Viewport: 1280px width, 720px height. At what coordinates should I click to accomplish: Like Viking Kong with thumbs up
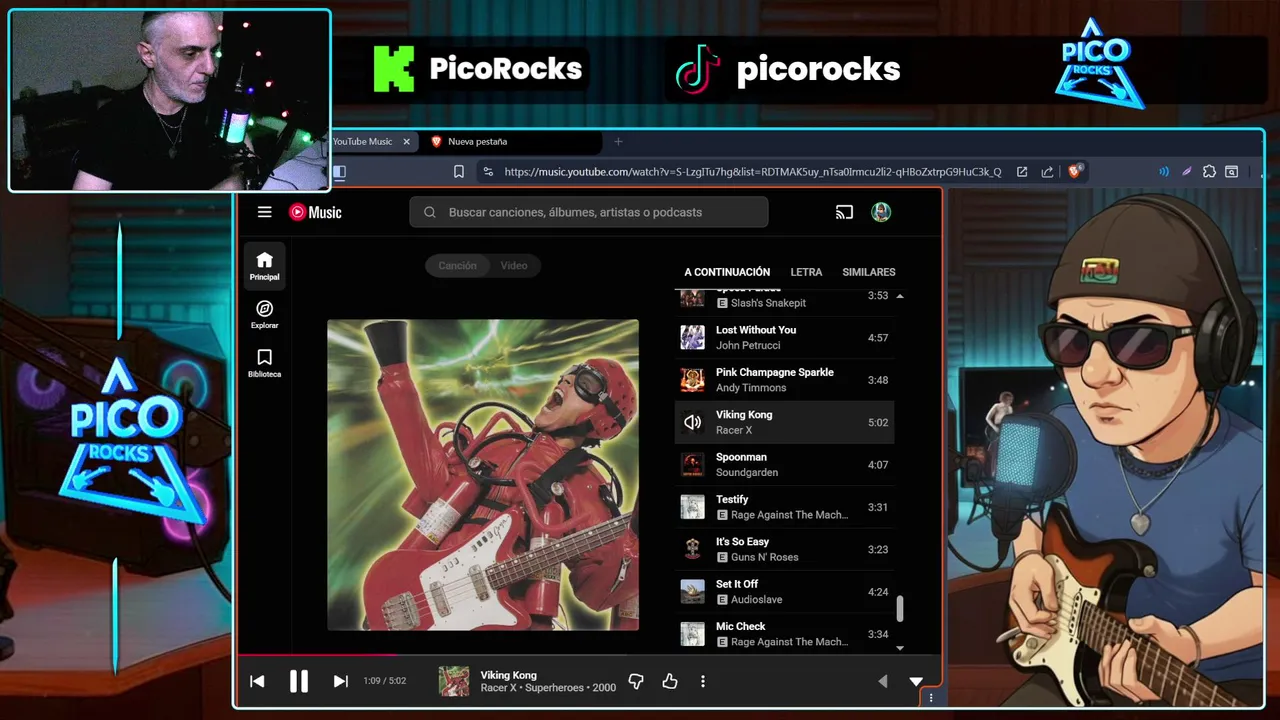point(670,681)
